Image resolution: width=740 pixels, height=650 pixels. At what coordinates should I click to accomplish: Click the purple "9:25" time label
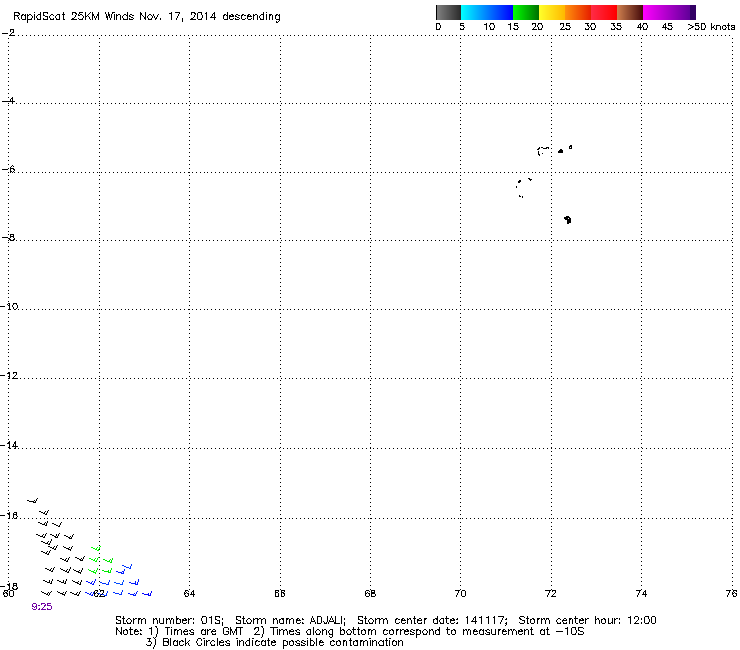(x=42, y=607)
